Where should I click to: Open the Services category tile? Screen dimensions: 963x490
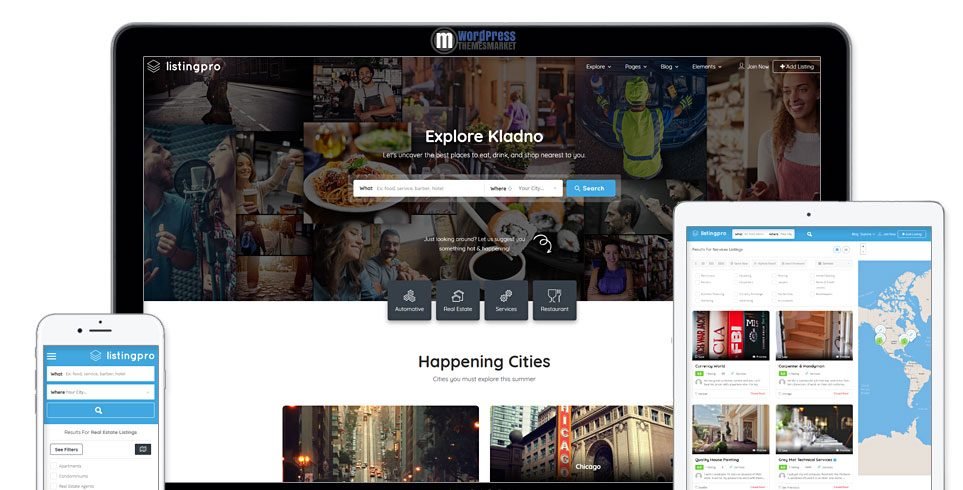click(506, 300)
